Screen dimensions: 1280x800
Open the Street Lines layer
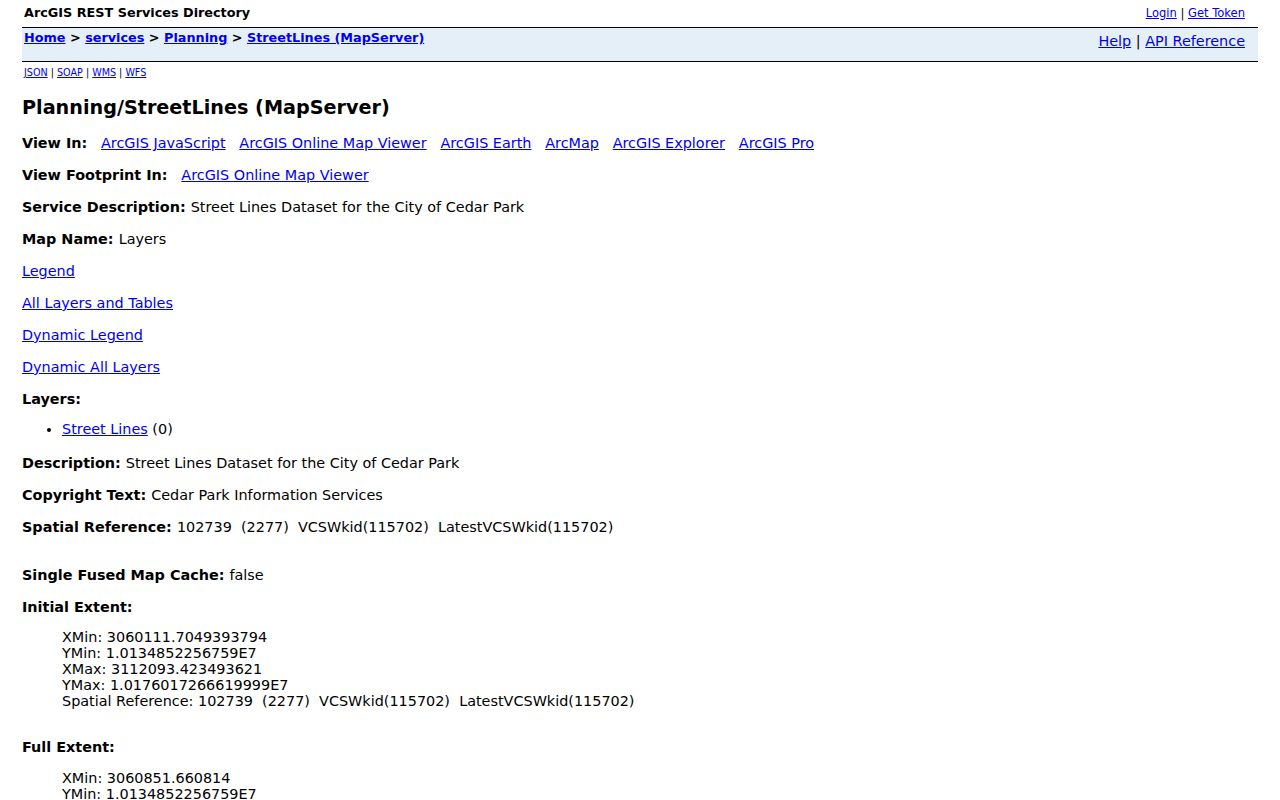click(105, 429)
